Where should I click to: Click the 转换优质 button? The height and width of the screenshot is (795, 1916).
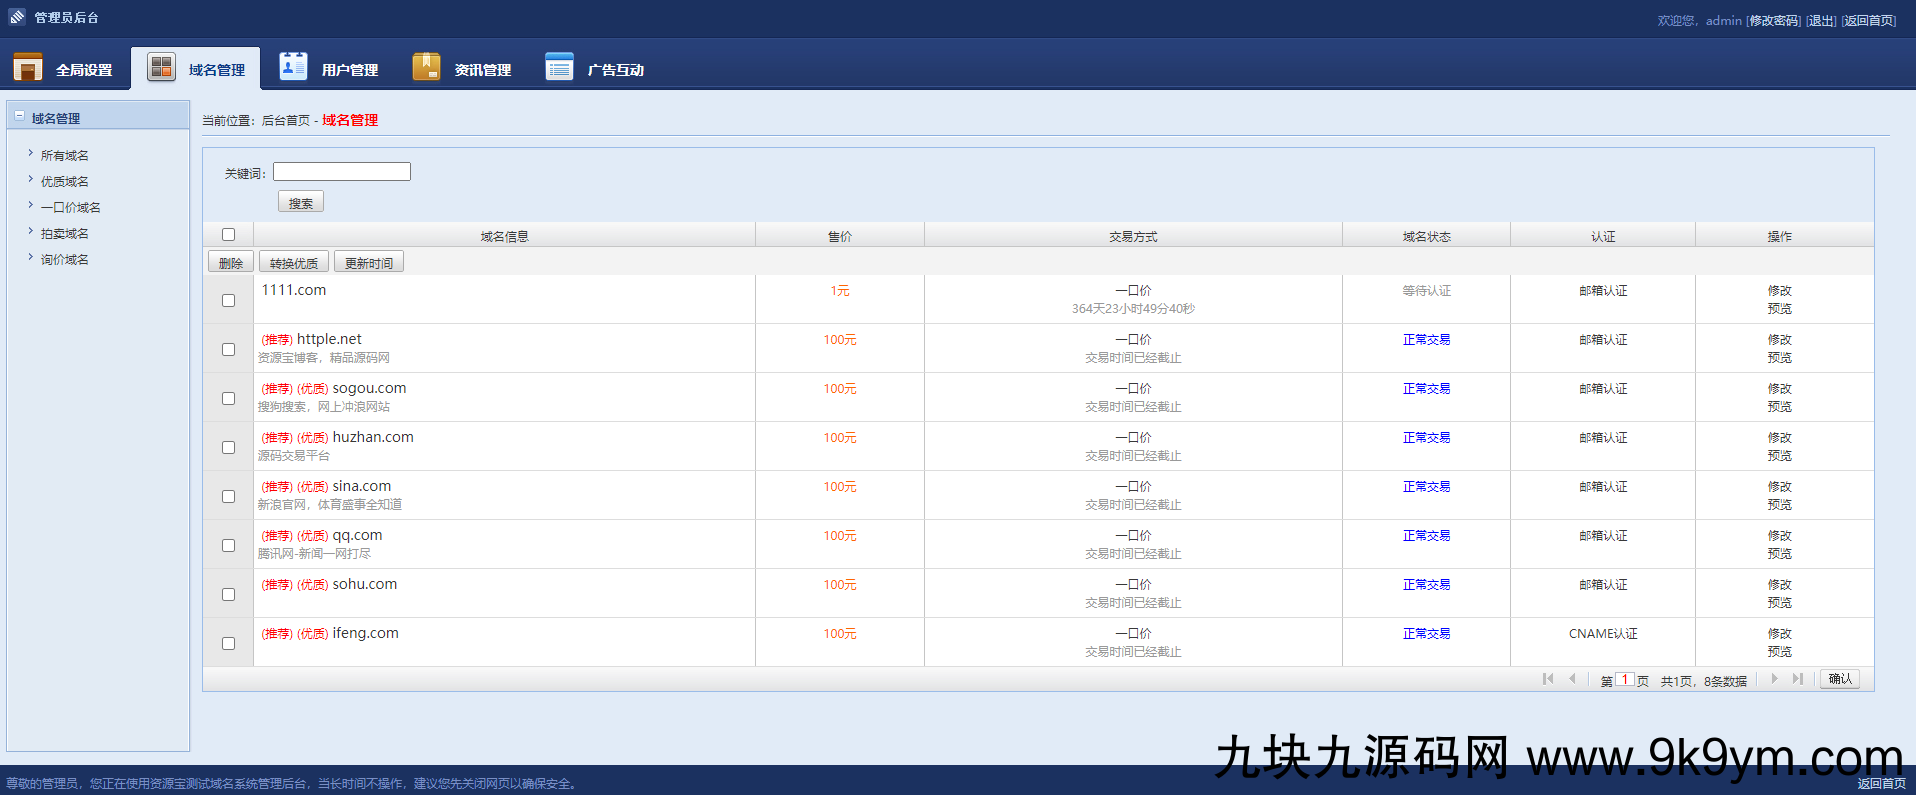pyautogui.click(x=294, y=263)
